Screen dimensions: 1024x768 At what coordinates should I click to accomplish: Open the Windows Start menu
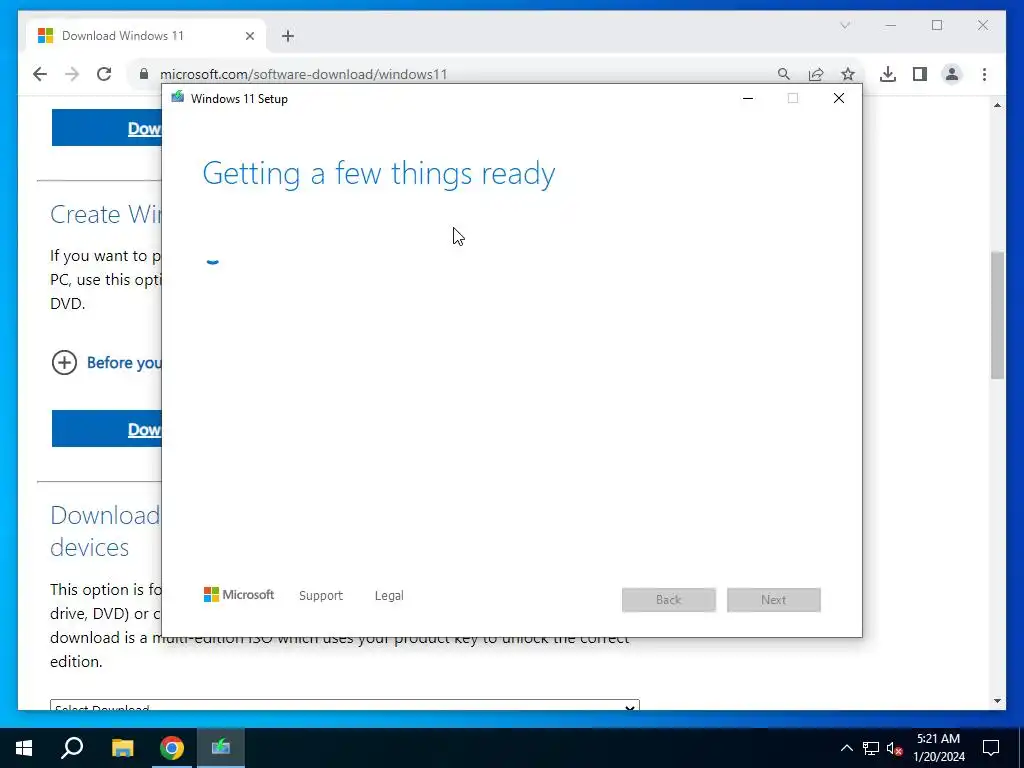tap(24, 748)
